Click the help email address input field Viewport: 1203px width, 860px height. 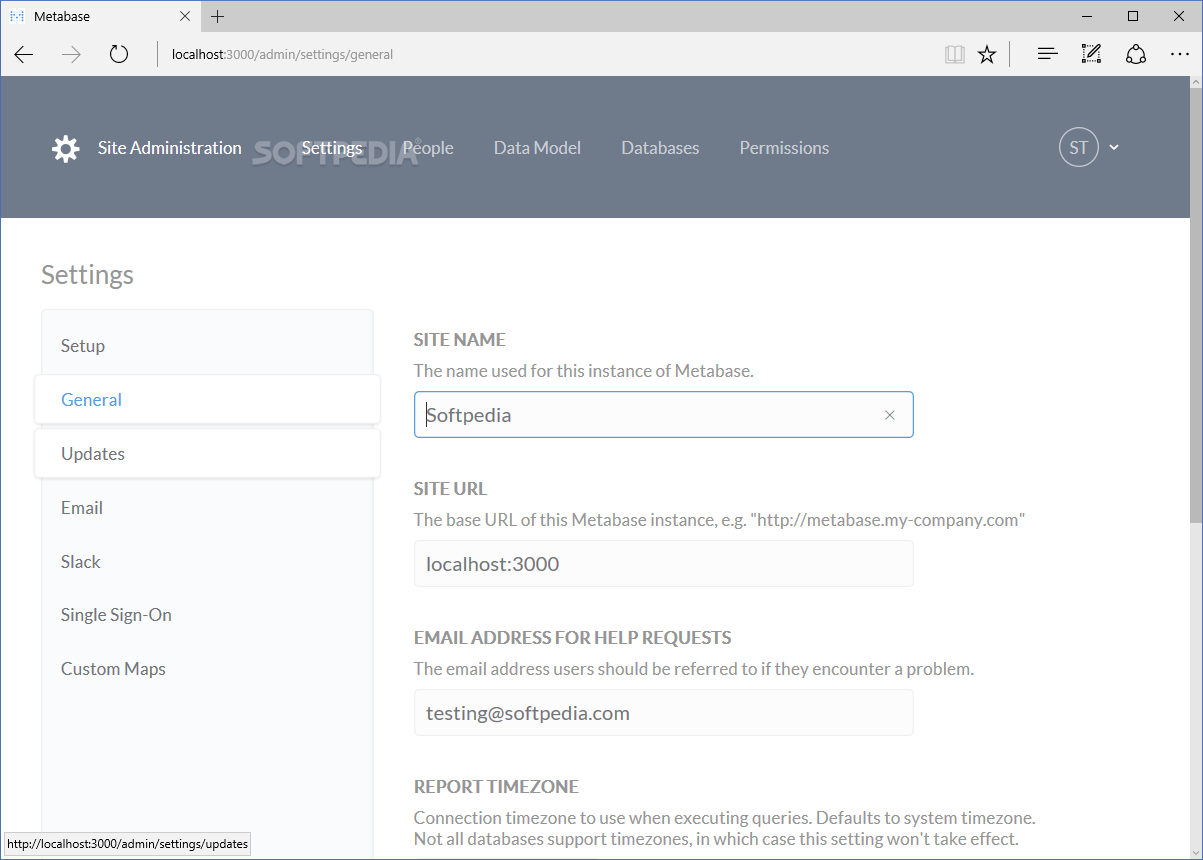click(x=663, y=713)
